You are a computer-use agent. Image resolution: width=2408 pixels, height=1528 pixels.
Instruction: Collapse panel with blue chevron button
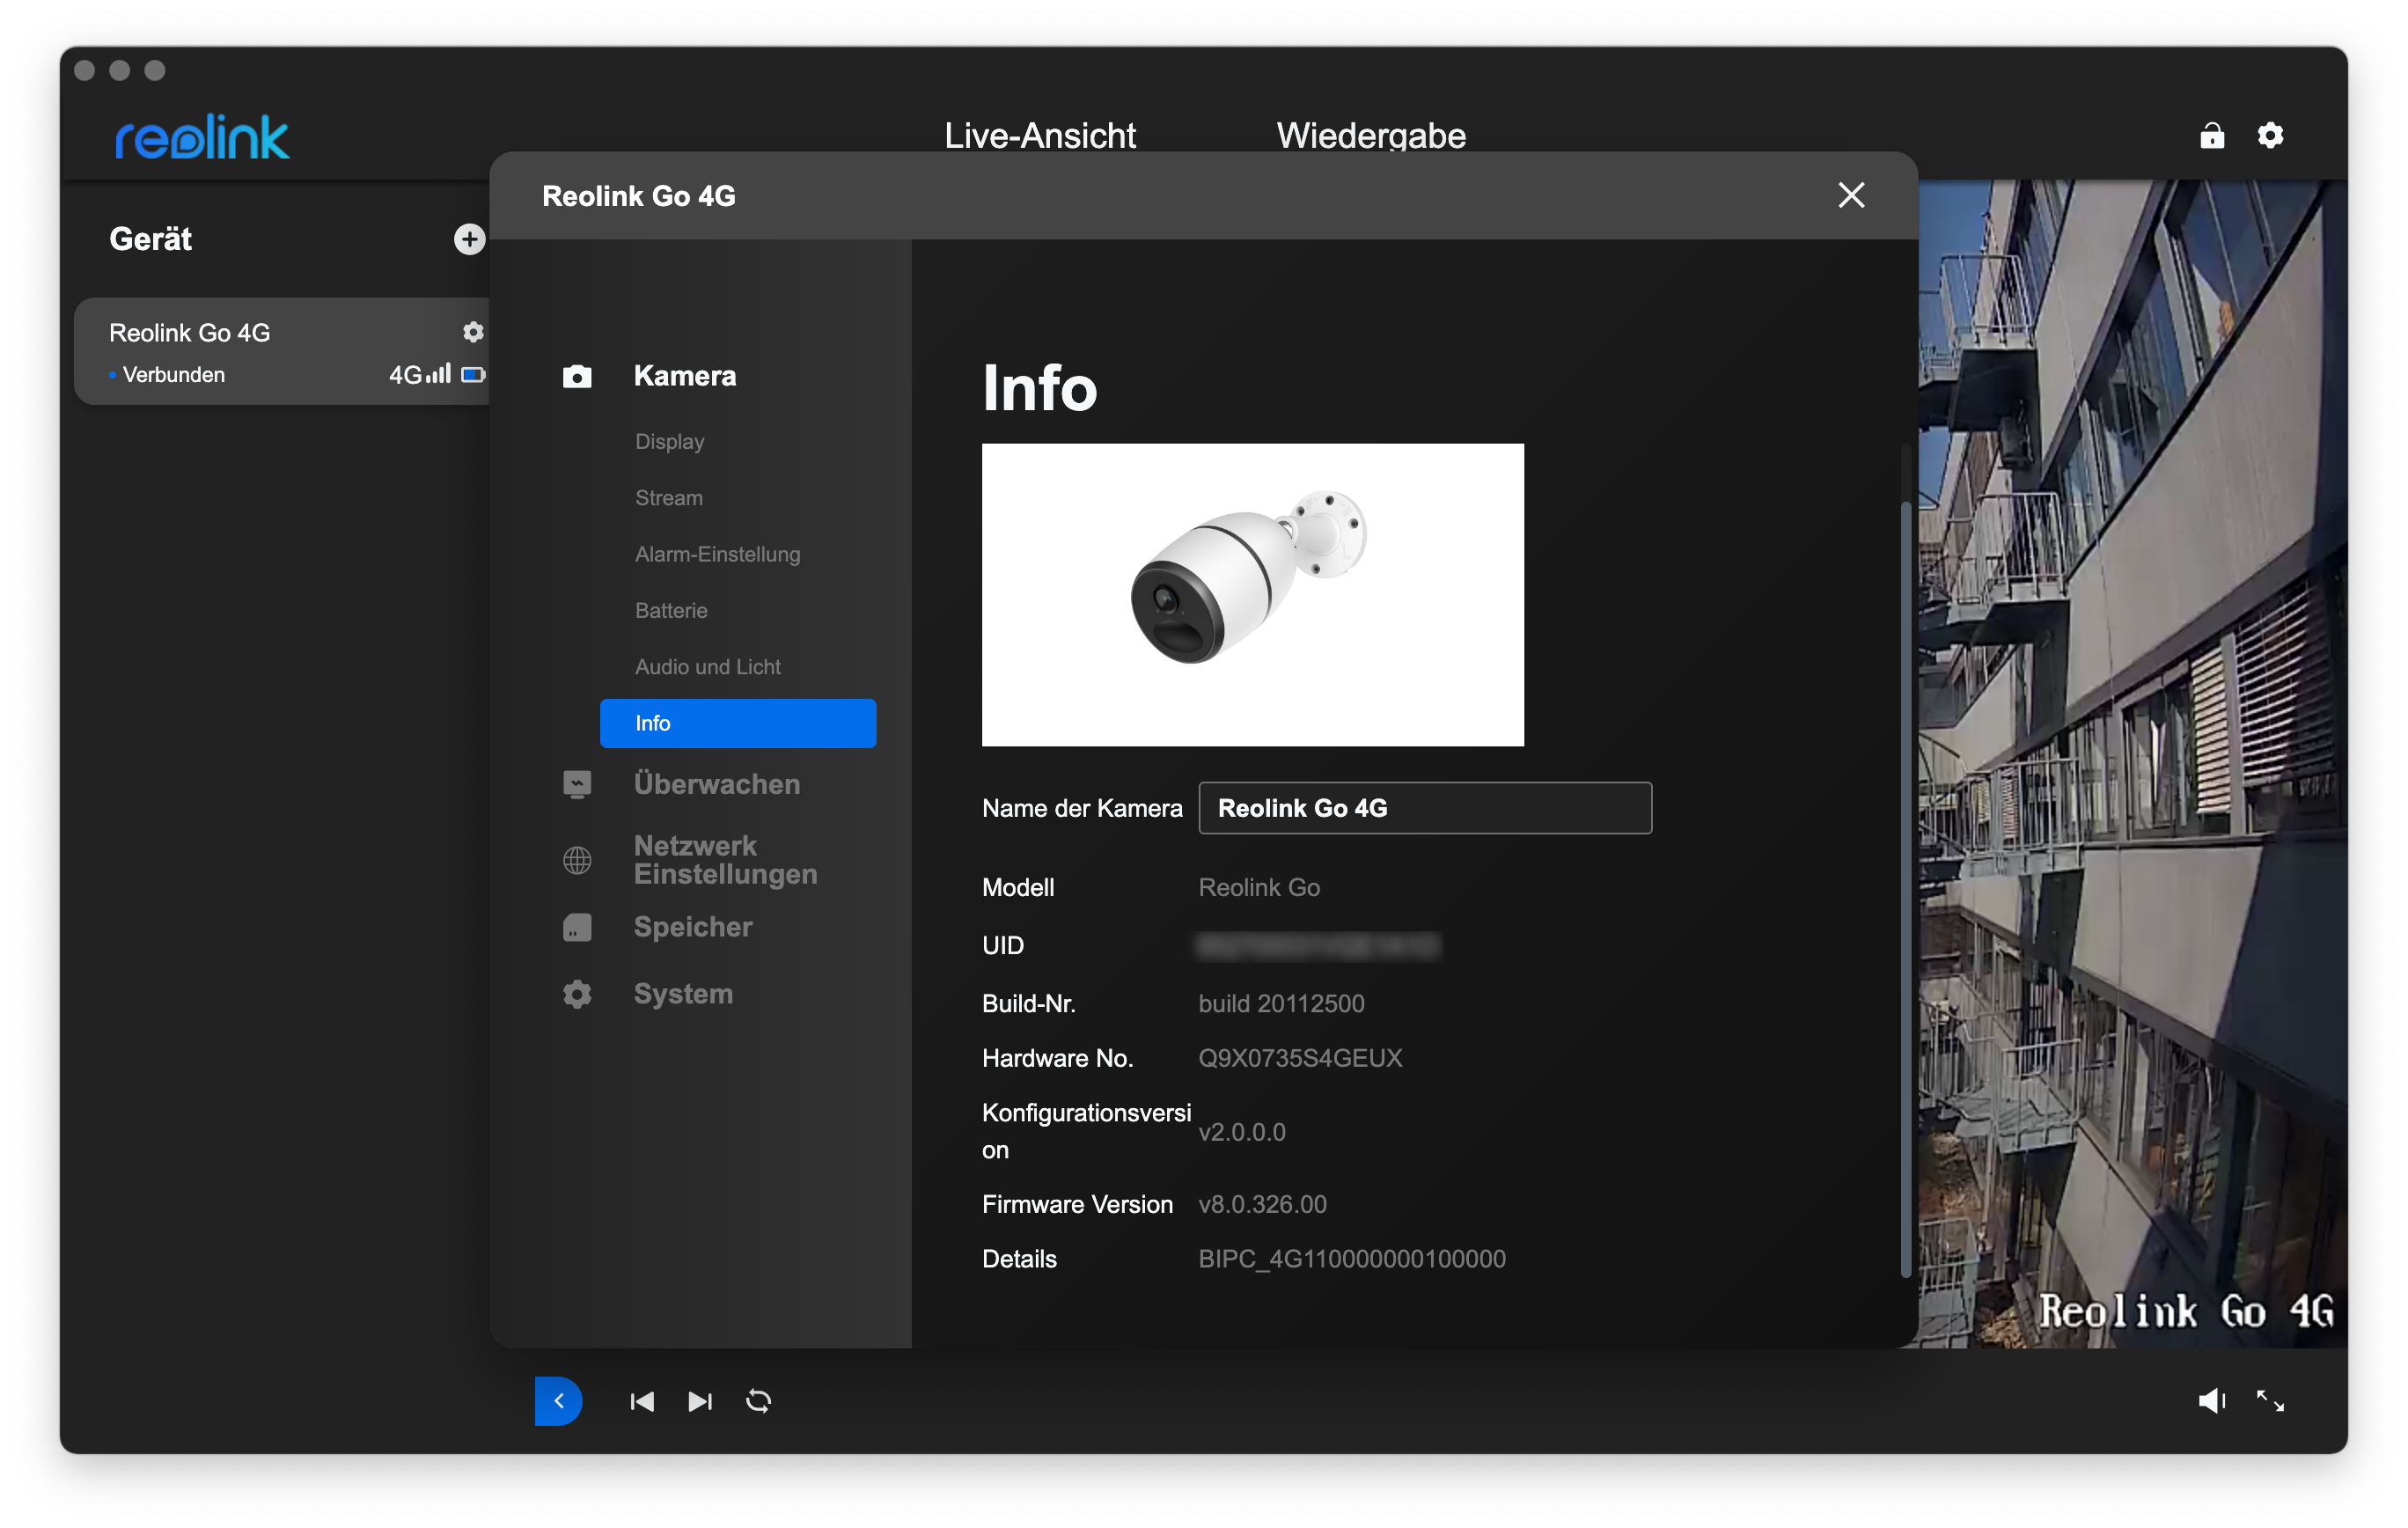(558, 1401)
